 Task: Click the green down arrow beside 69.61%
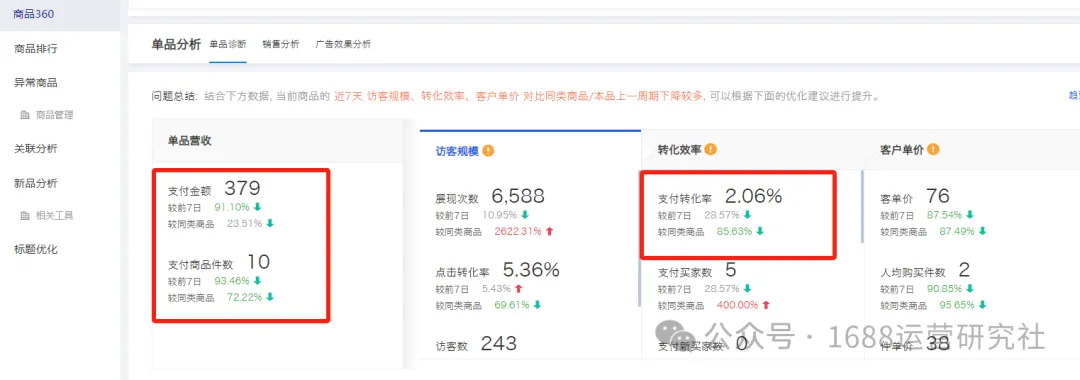click(537, 305)
